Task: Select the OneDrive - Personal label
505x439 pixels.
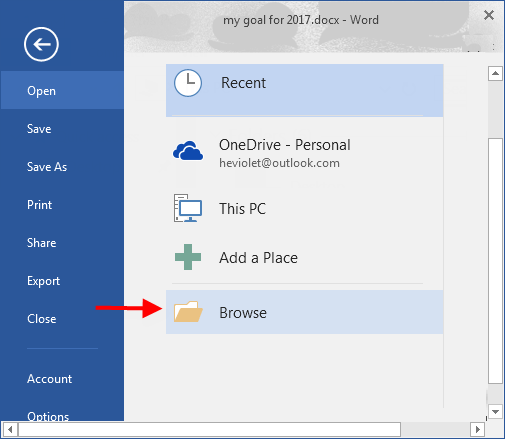Action: [285, 145]
